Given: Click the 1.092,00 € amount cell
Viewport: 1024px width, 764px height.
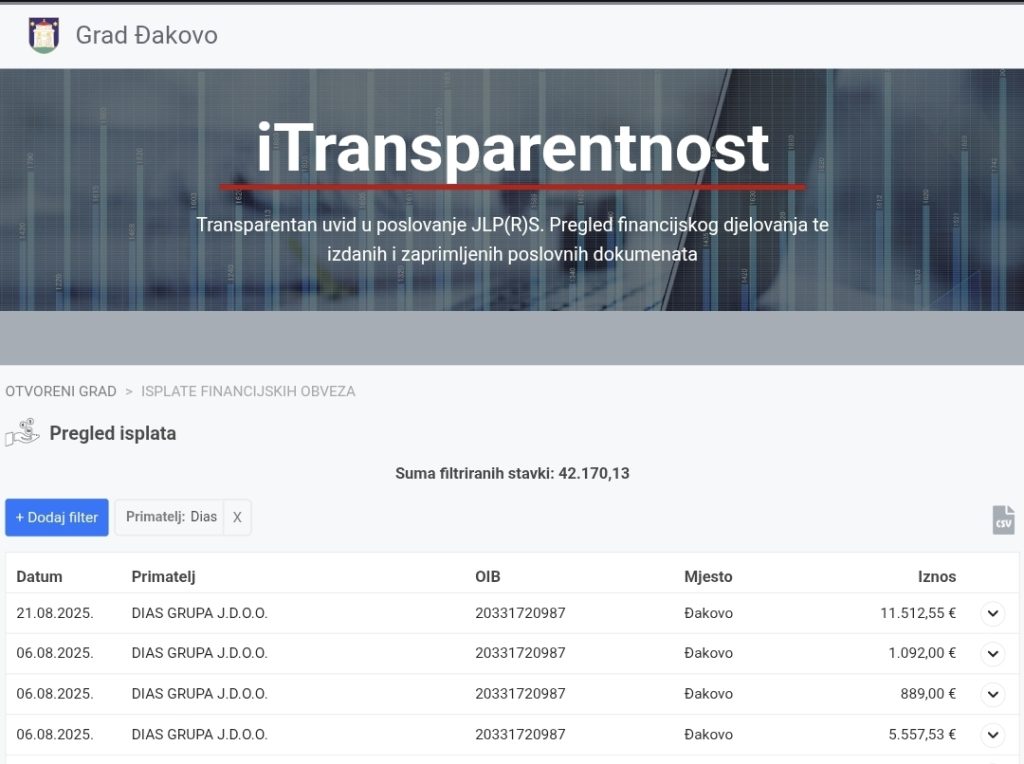Looking at the screenshot, I should pos(921,653).
